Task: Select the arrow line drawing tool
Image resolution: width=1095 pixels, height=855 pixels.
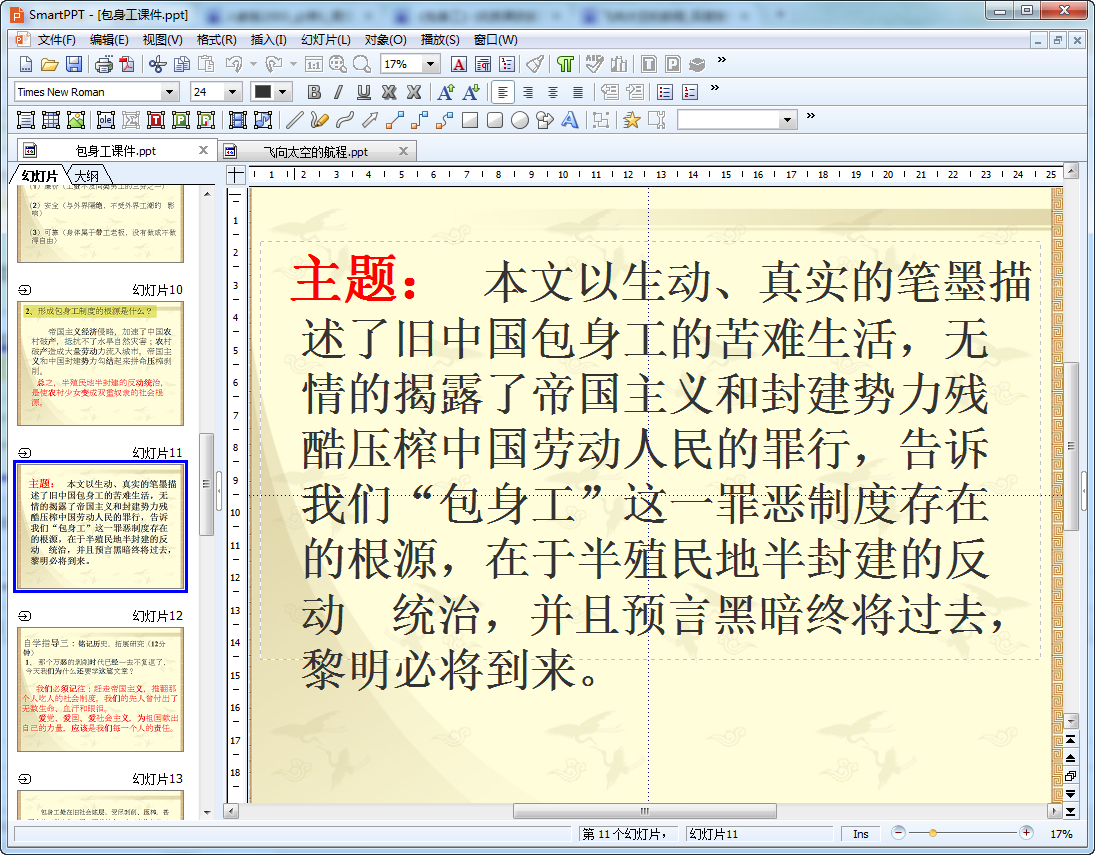Action: 369,120
